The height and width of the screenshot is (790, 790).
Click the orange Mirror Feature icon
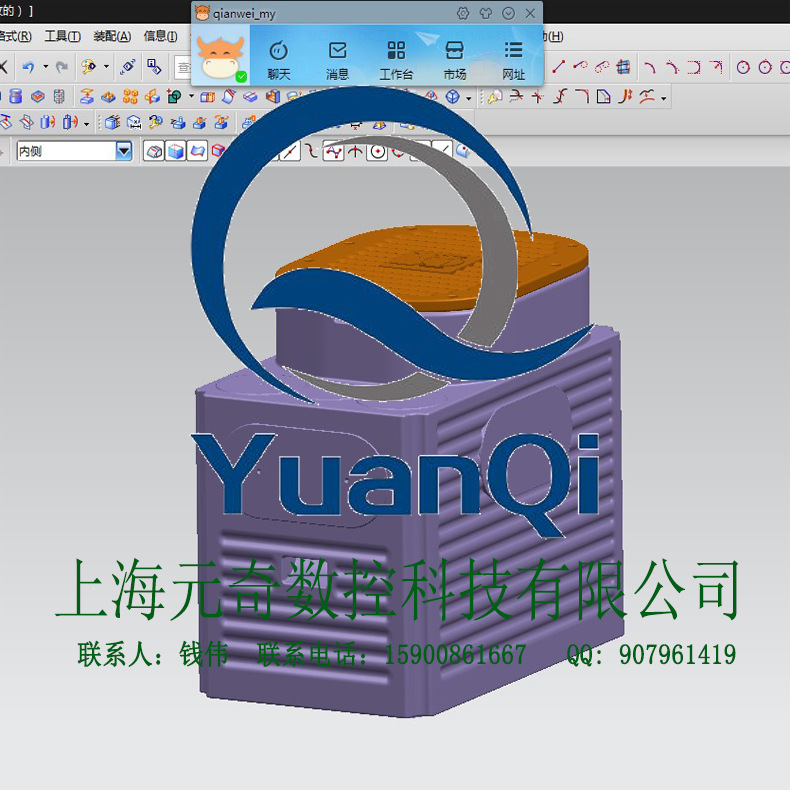[x=152, y=96]
